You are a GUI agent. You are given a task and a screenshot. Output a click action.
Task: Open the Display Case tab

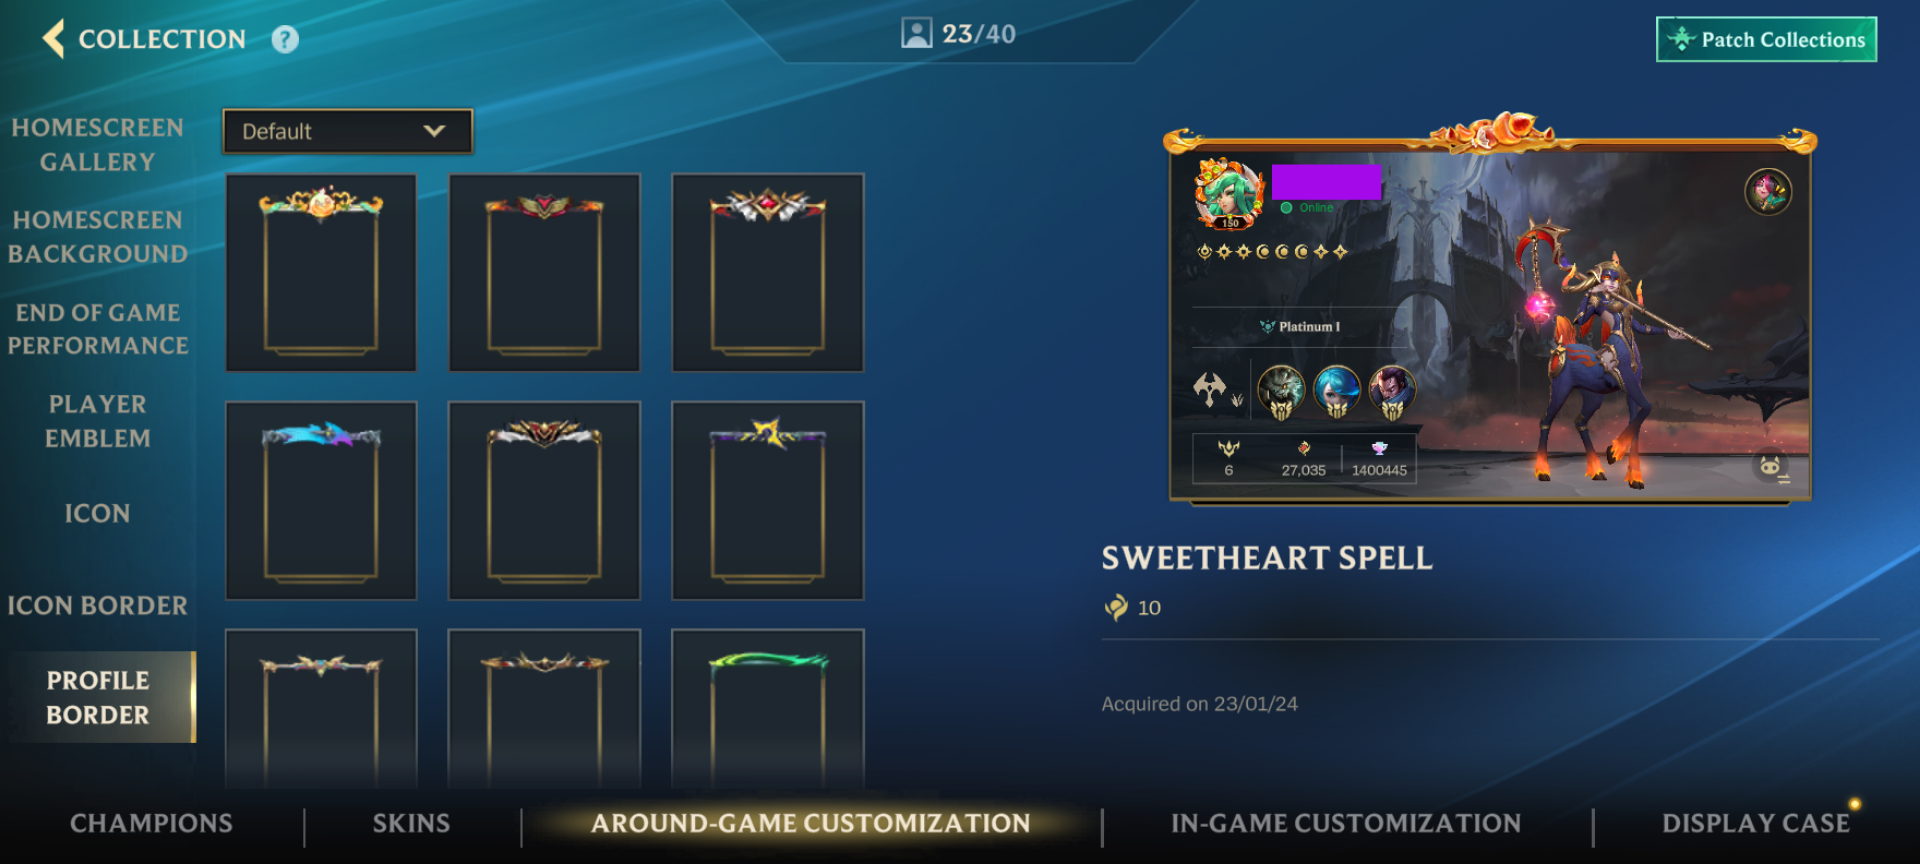(1756, 823)
